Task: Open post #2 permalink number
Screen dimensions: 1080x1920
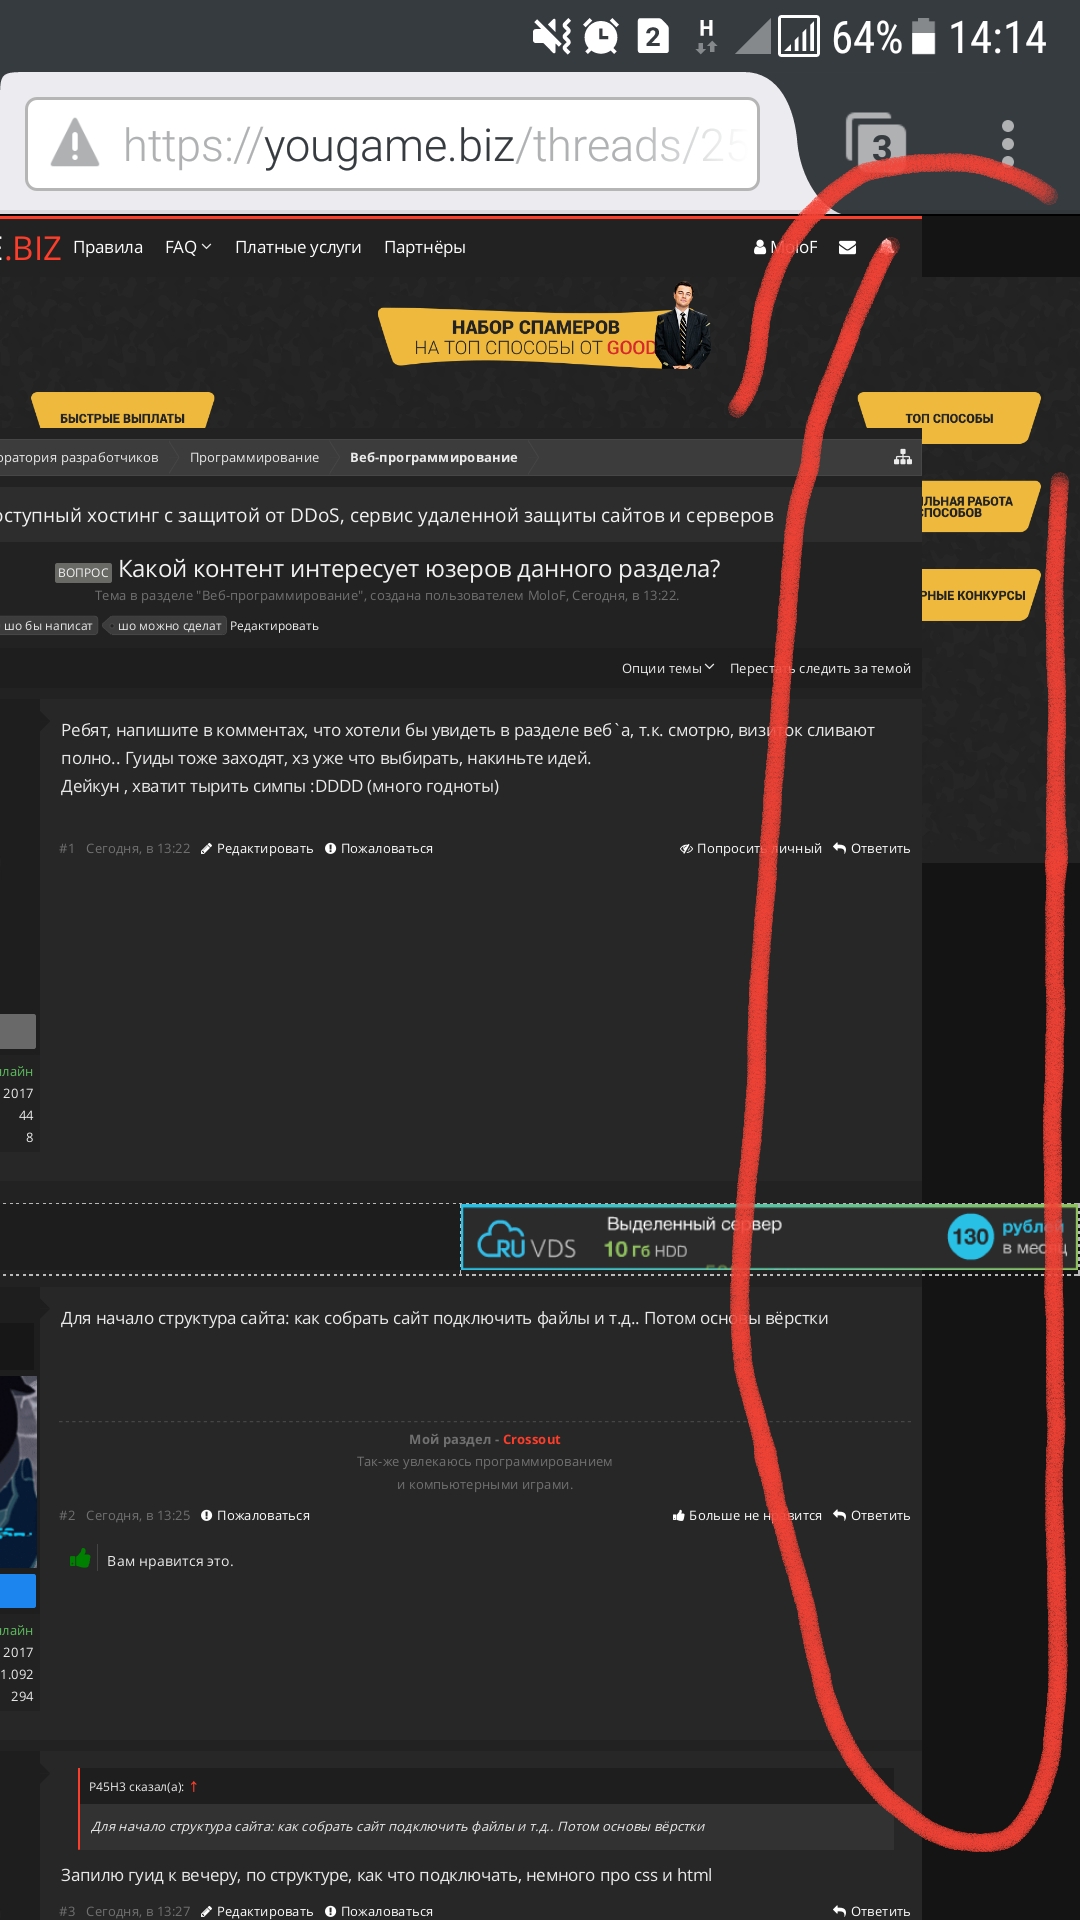Action: tap(67, 1515)
